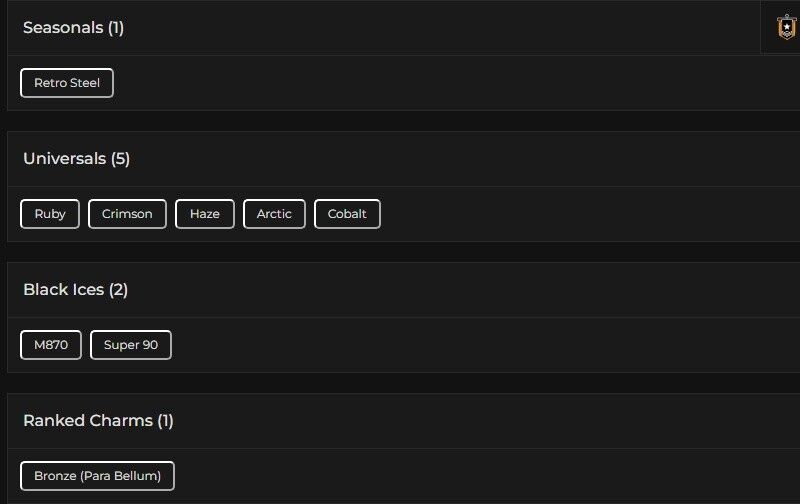Click the Black Ices heading text
Image resolution: width=800 pixels, height=504 pixels.
75,290
